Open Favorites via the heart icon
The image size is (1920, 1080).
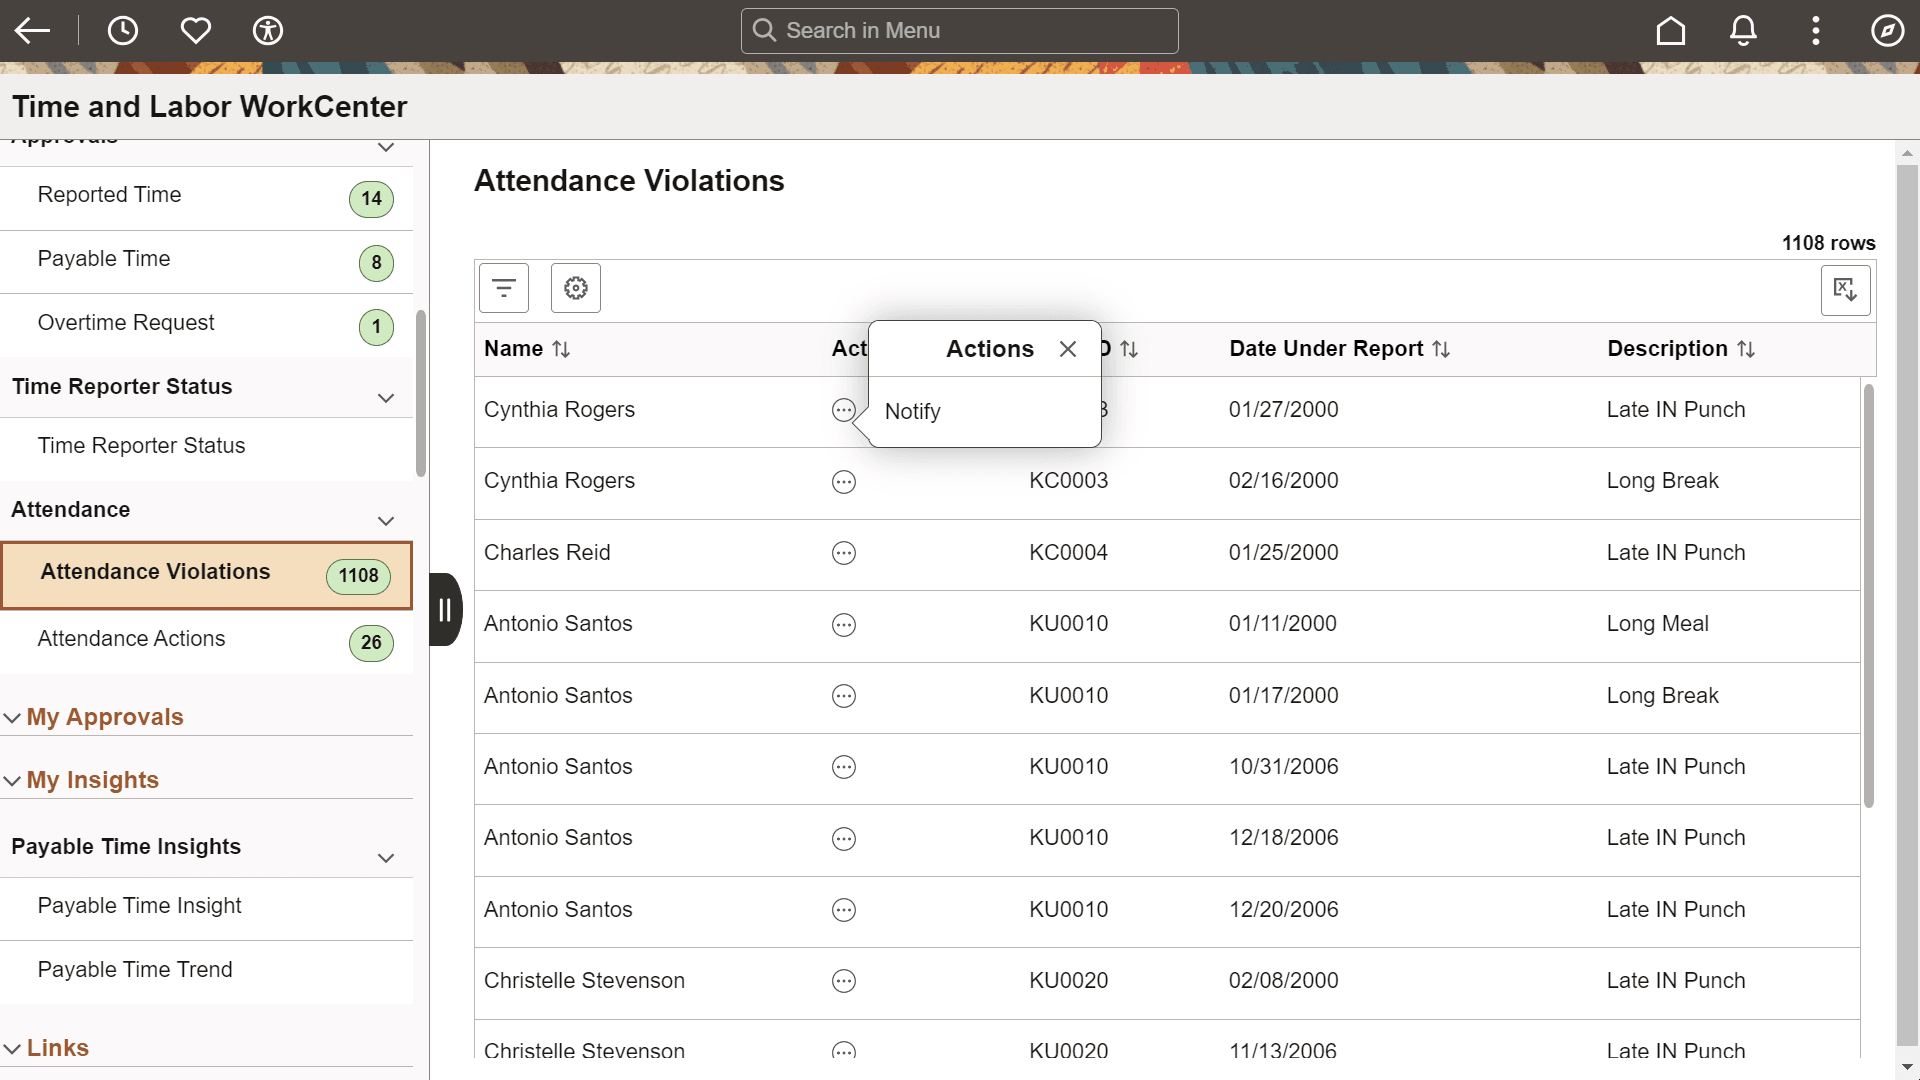click(x=196, y=30)
